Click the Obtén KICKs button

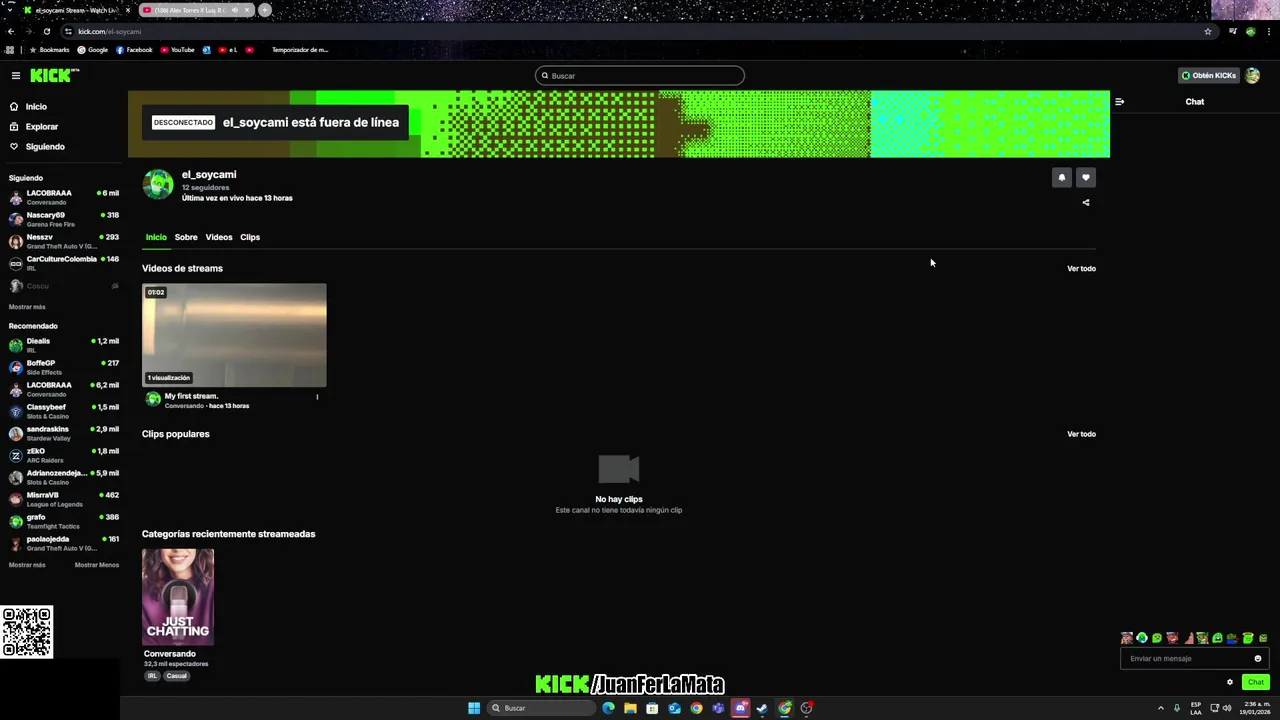coord(1209,76)
